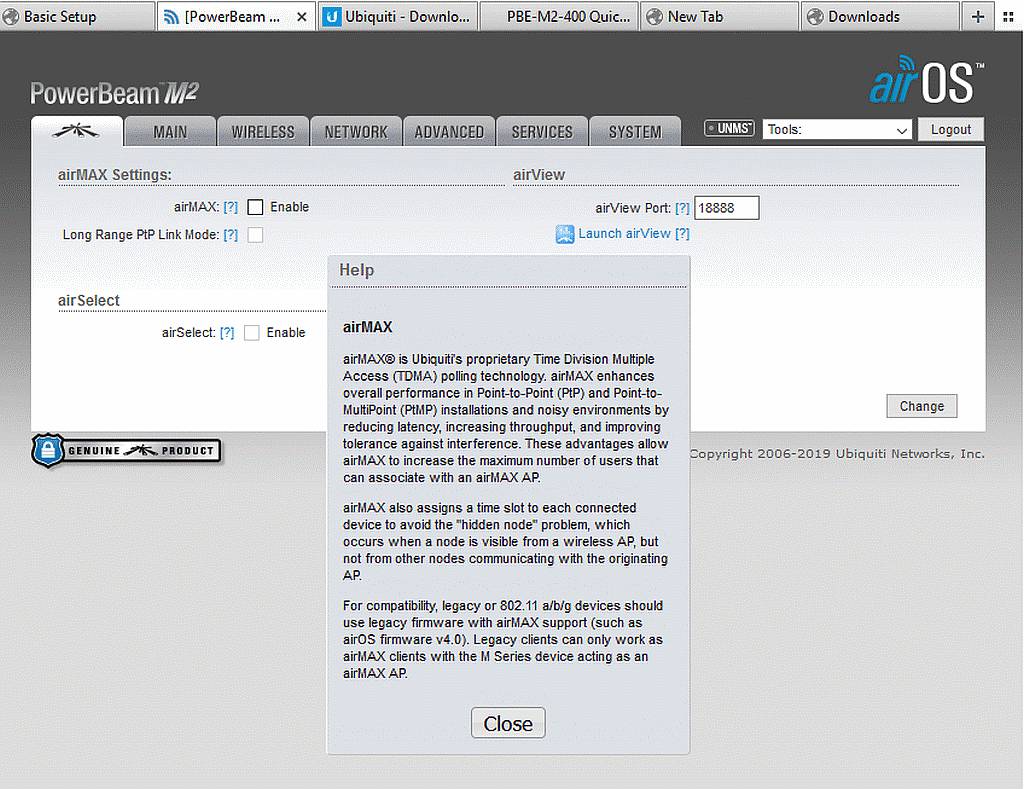Toggle the airSelect Enable checkbox
Viewport: 1024px width, 789px height.
click(251, 332)
